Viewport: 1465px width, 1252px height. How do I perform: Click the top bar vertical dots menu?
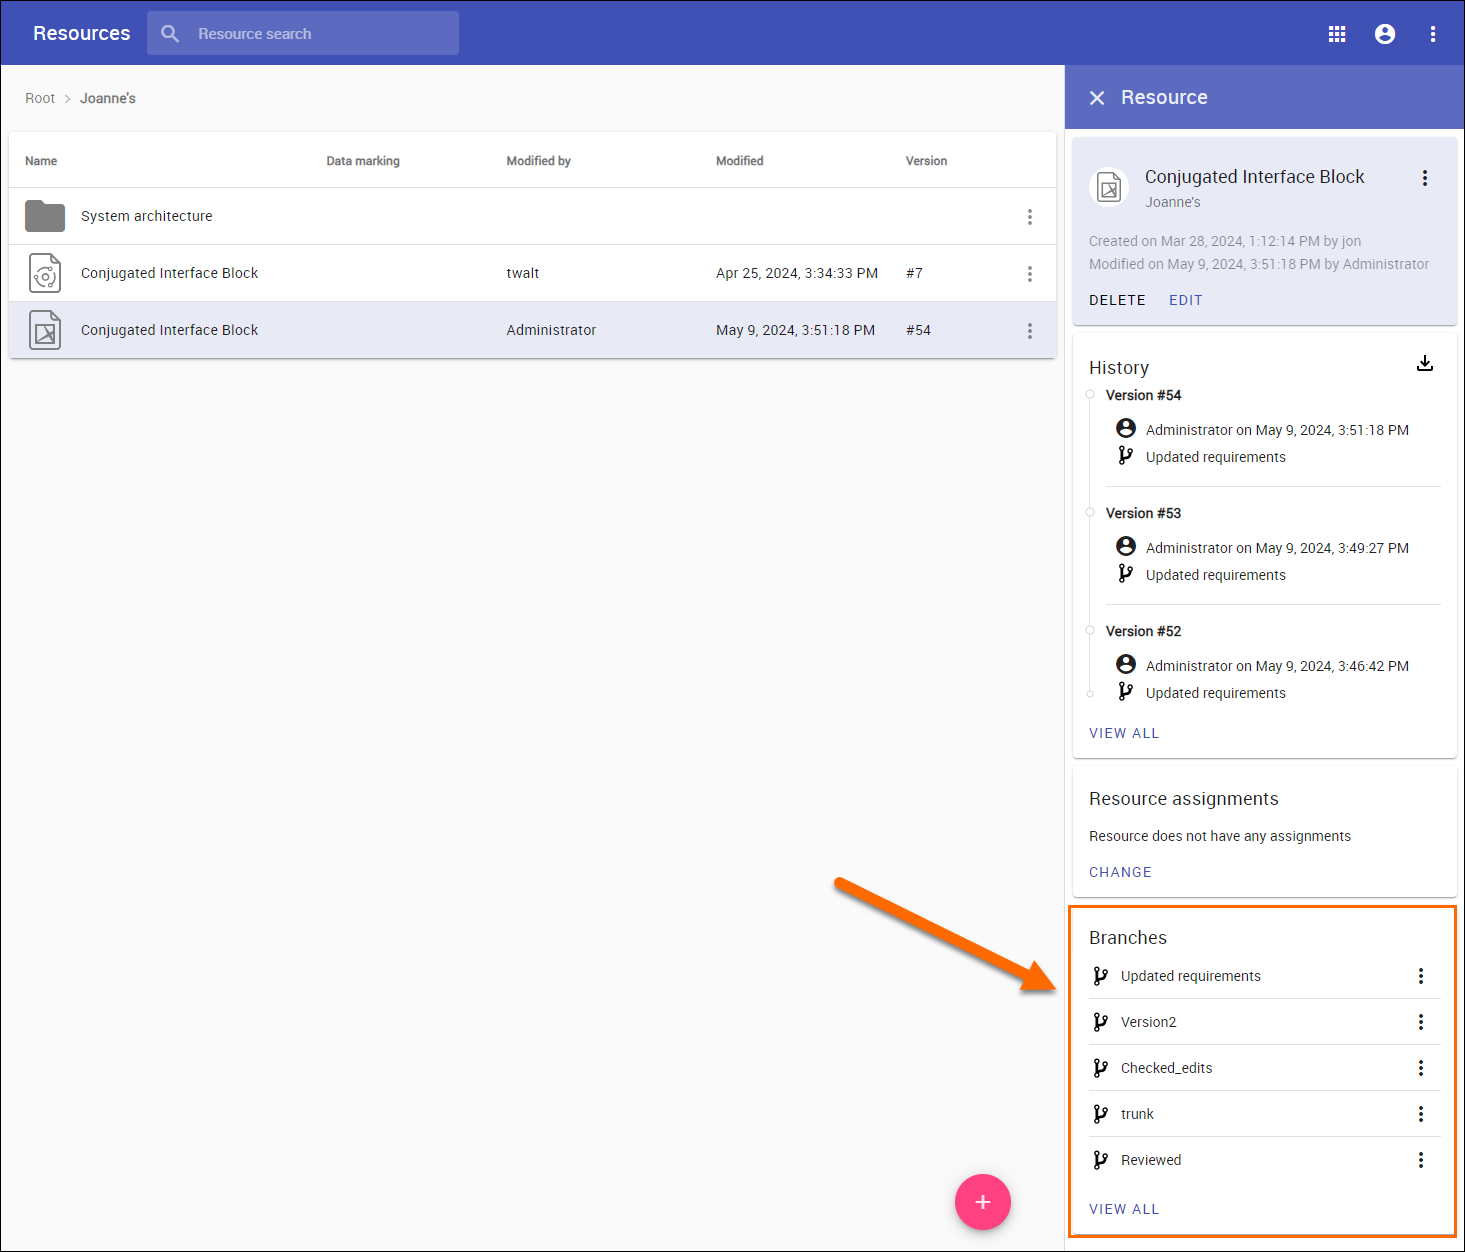point(1433,34)
